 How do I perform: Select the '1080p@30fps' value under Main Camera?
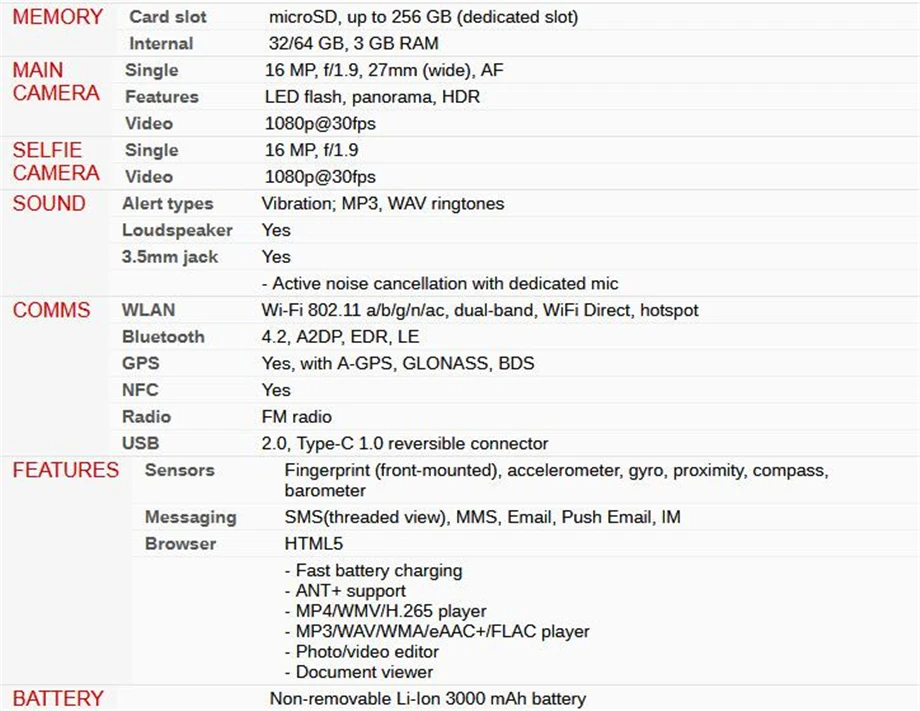coord(320,124)
